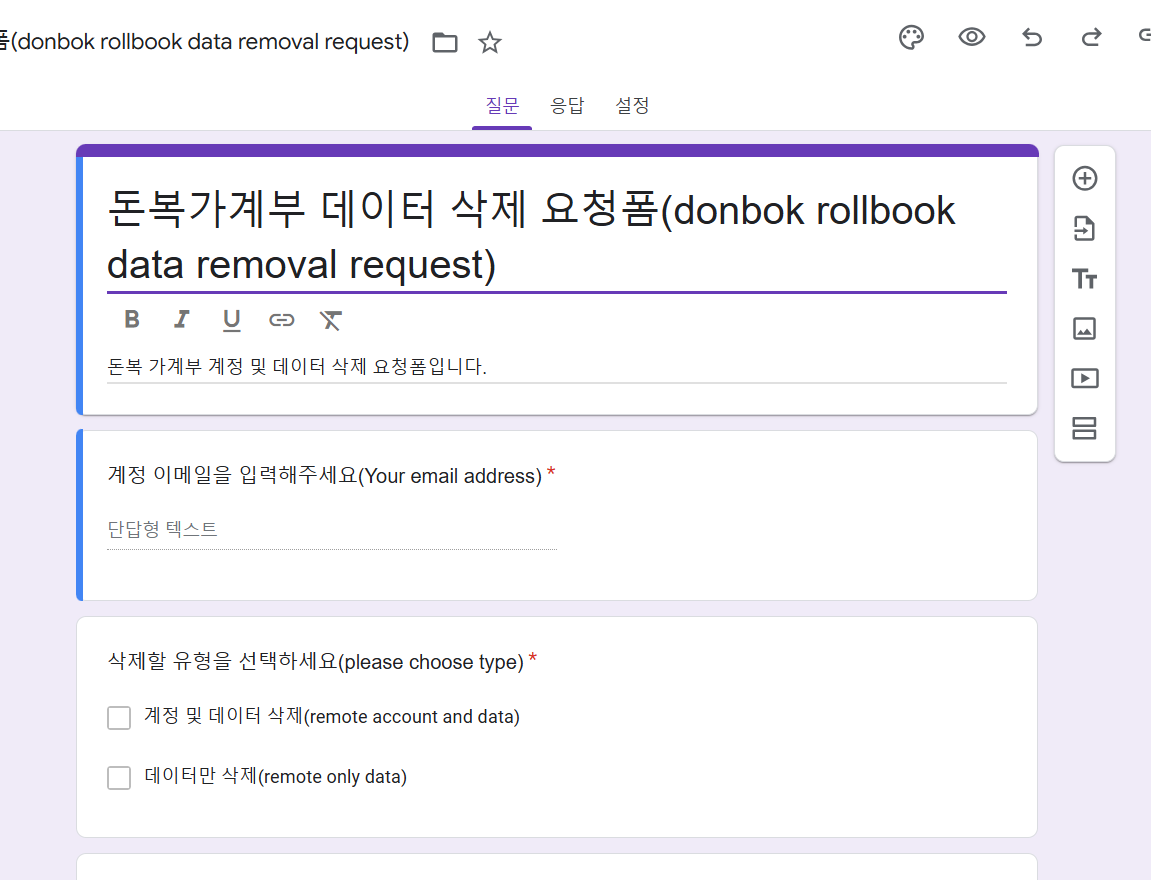
Task: Click the 단답형 텍스트 answer field
Action: click(x=332, y=530)
